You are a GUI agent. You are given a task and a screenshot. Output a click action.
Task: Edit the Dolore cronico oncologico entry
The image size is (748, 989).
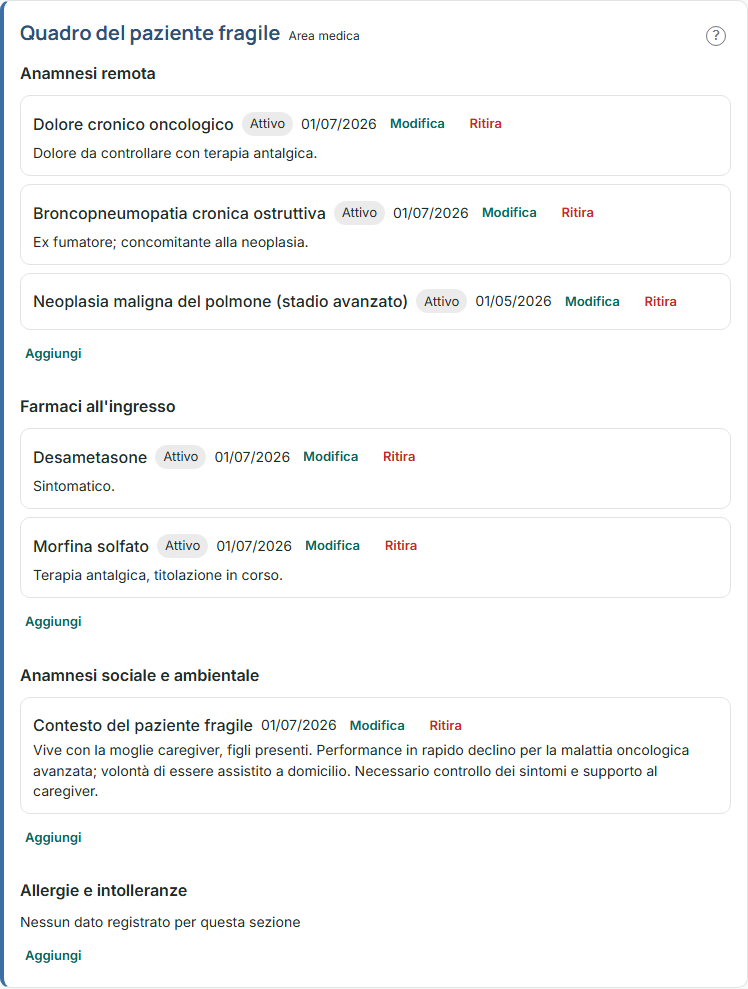click(417, 124)
